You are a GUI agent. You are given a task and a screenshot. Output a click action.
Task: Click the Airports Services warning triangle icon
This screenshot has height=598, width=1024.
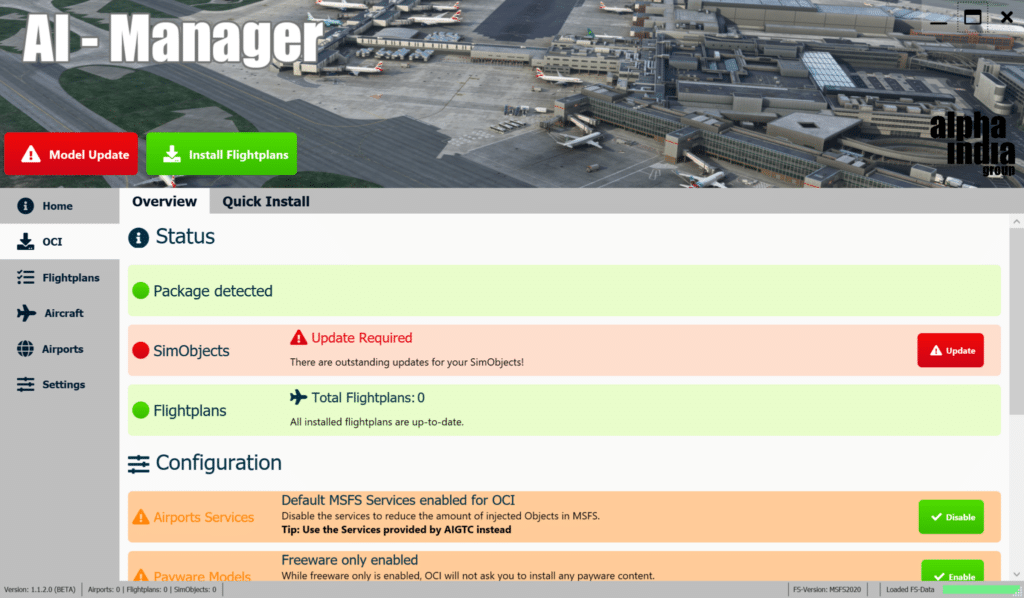click(x=141, y=518)
